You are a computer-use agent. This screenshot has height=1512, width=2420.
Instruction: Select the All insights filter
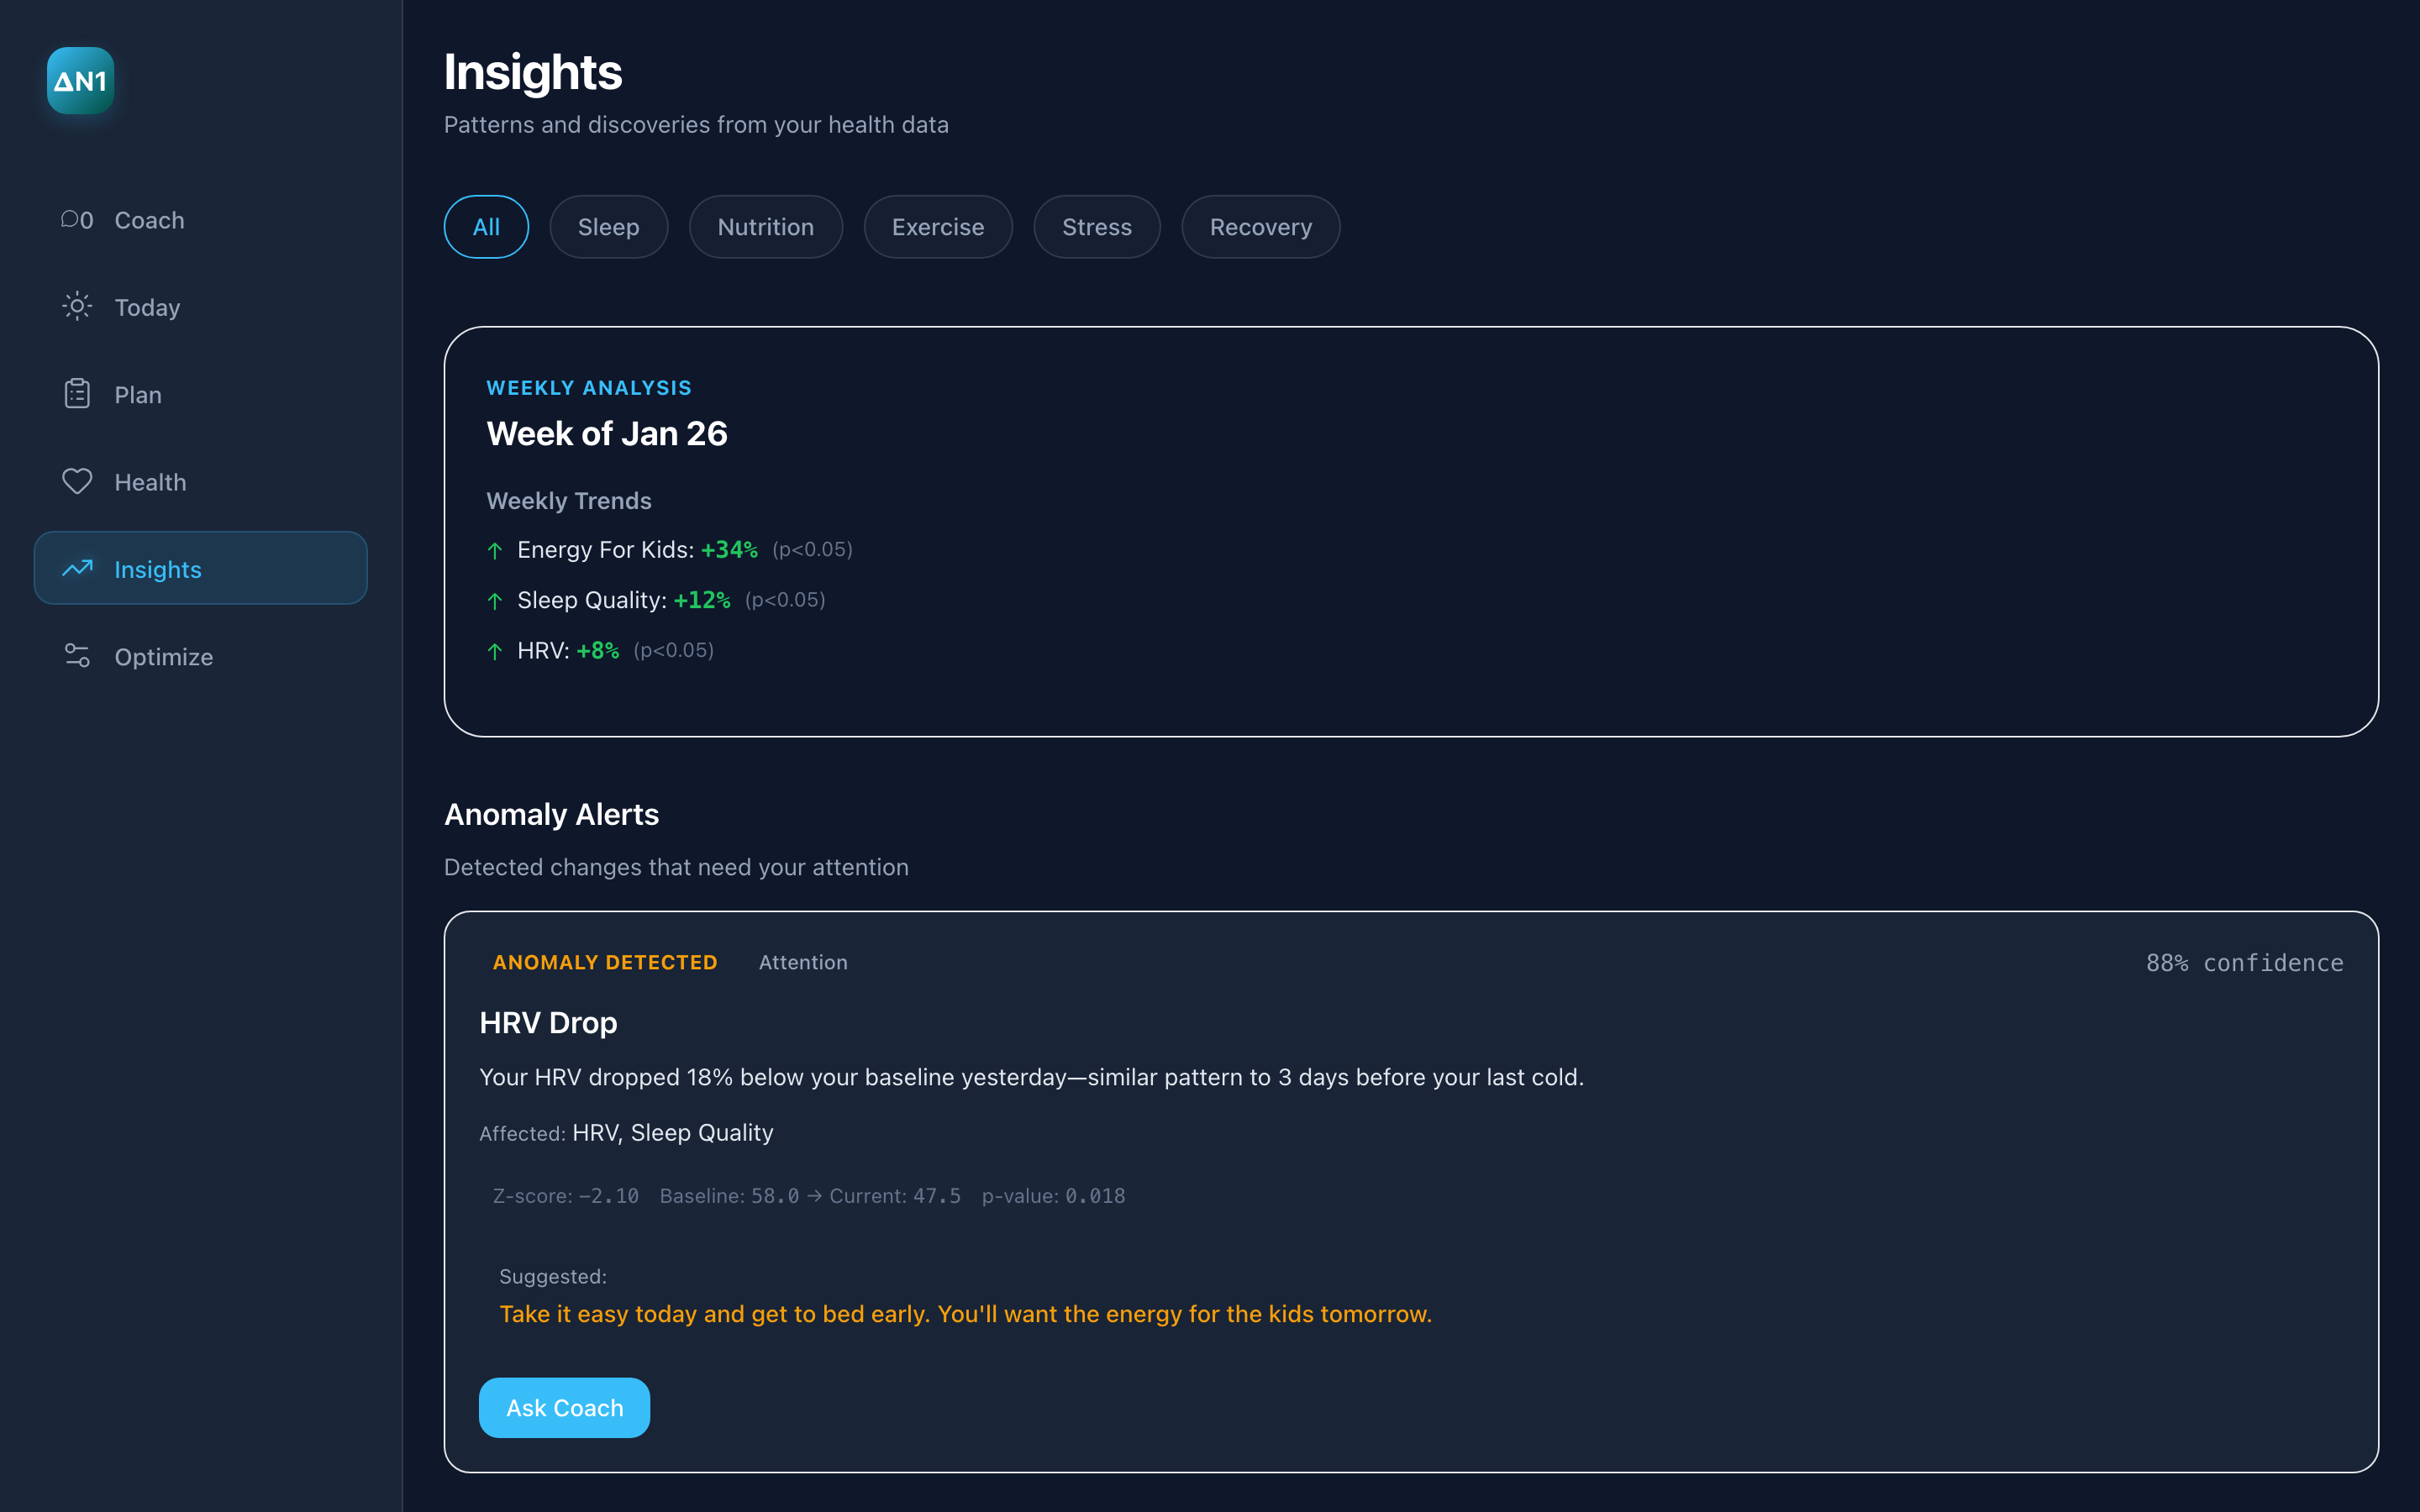click(486, 226)
